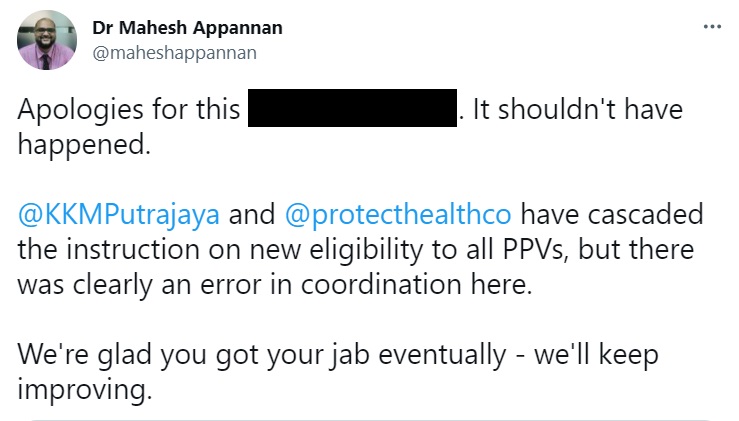
Task: Click the divider line below the tweet
Action: tap(369, 419)
